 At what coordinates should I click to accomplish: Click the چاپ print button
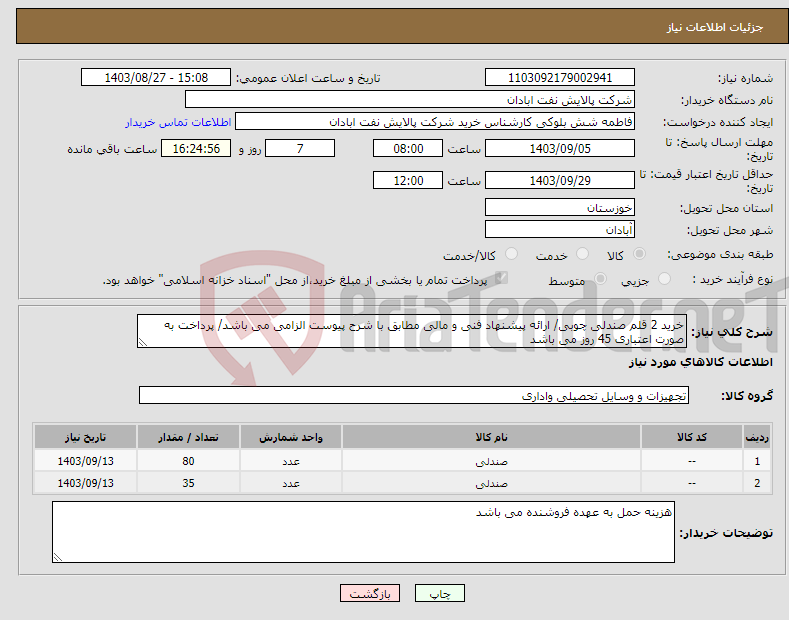coord(440,594)
